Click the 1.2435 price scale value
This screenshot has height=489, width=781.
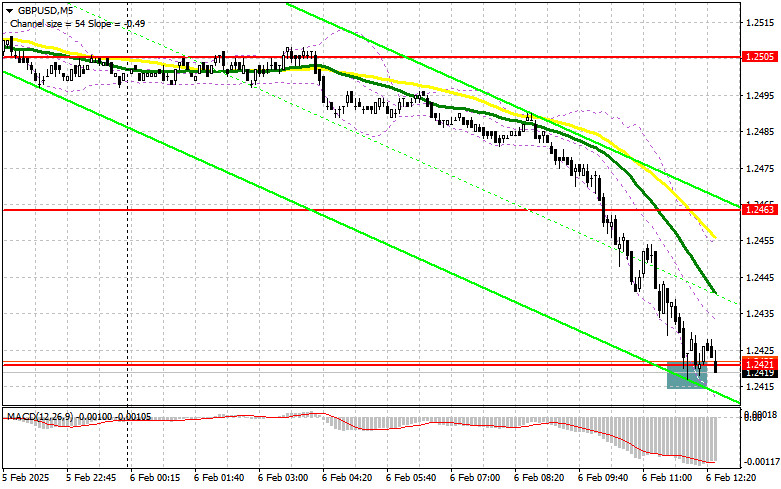click(x=760, y=314)
